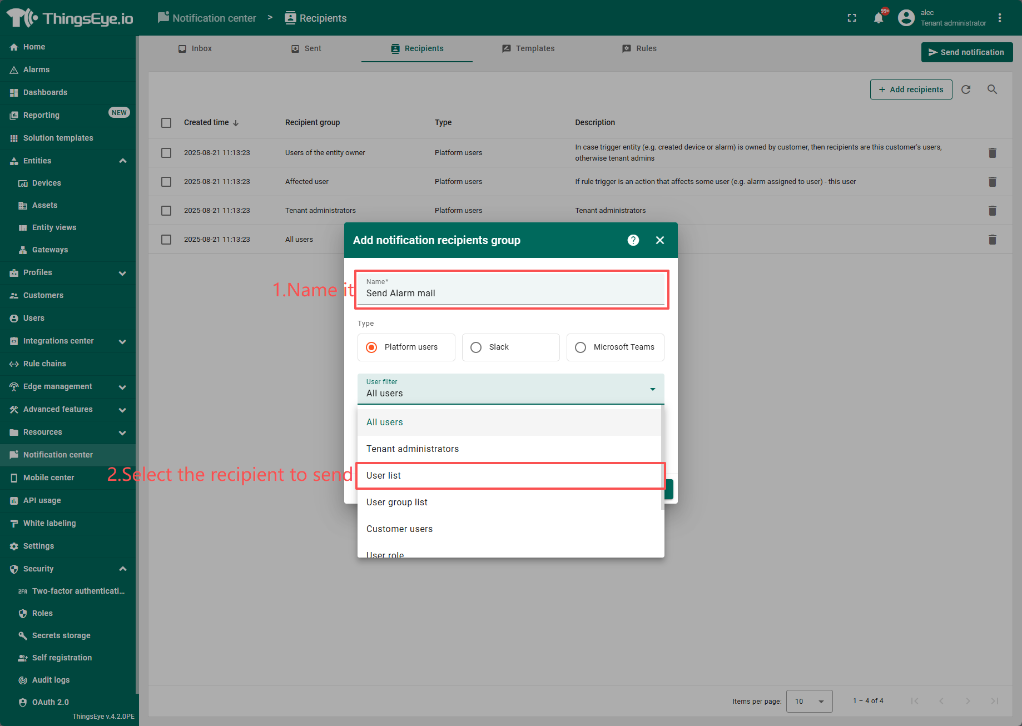Open the user account menu icon

[x=906, y=18]
